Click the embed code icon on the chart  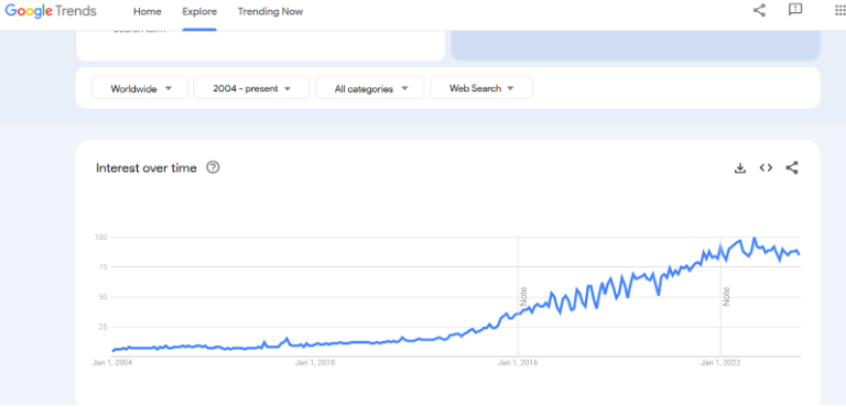[x=766, y=168]
